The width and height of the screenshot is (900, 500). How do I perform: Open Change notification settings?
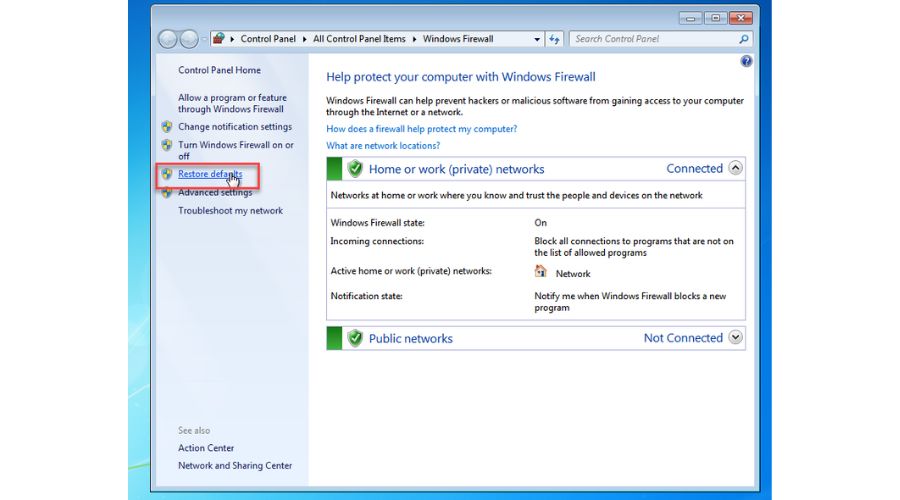tap(235, 126)
